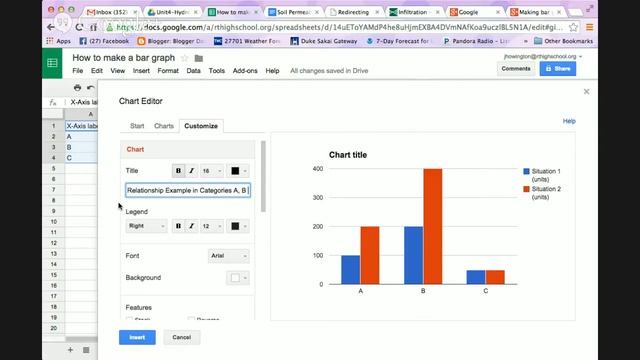The height and width of the screenshot is (360, 640).
Task: Open the Font 'Arial' dropdown
Action: point(229,256)
